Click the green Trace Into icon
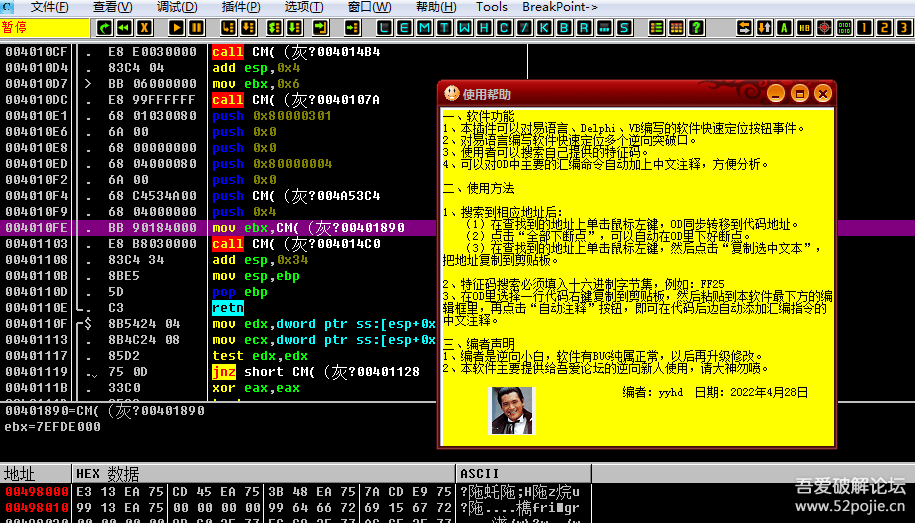 click(x=275, y=27)
